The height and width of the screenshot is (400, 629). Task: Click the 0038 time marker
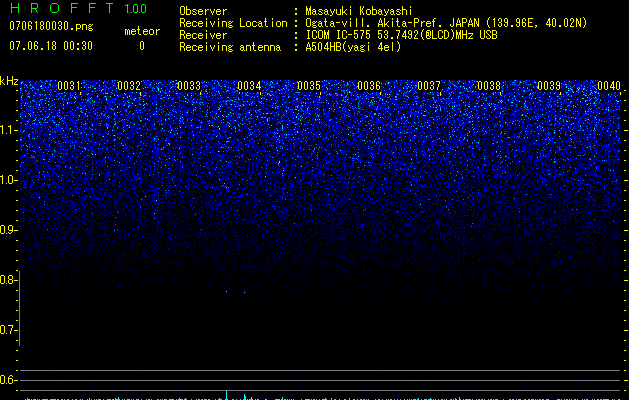click(x=489, y=86)
